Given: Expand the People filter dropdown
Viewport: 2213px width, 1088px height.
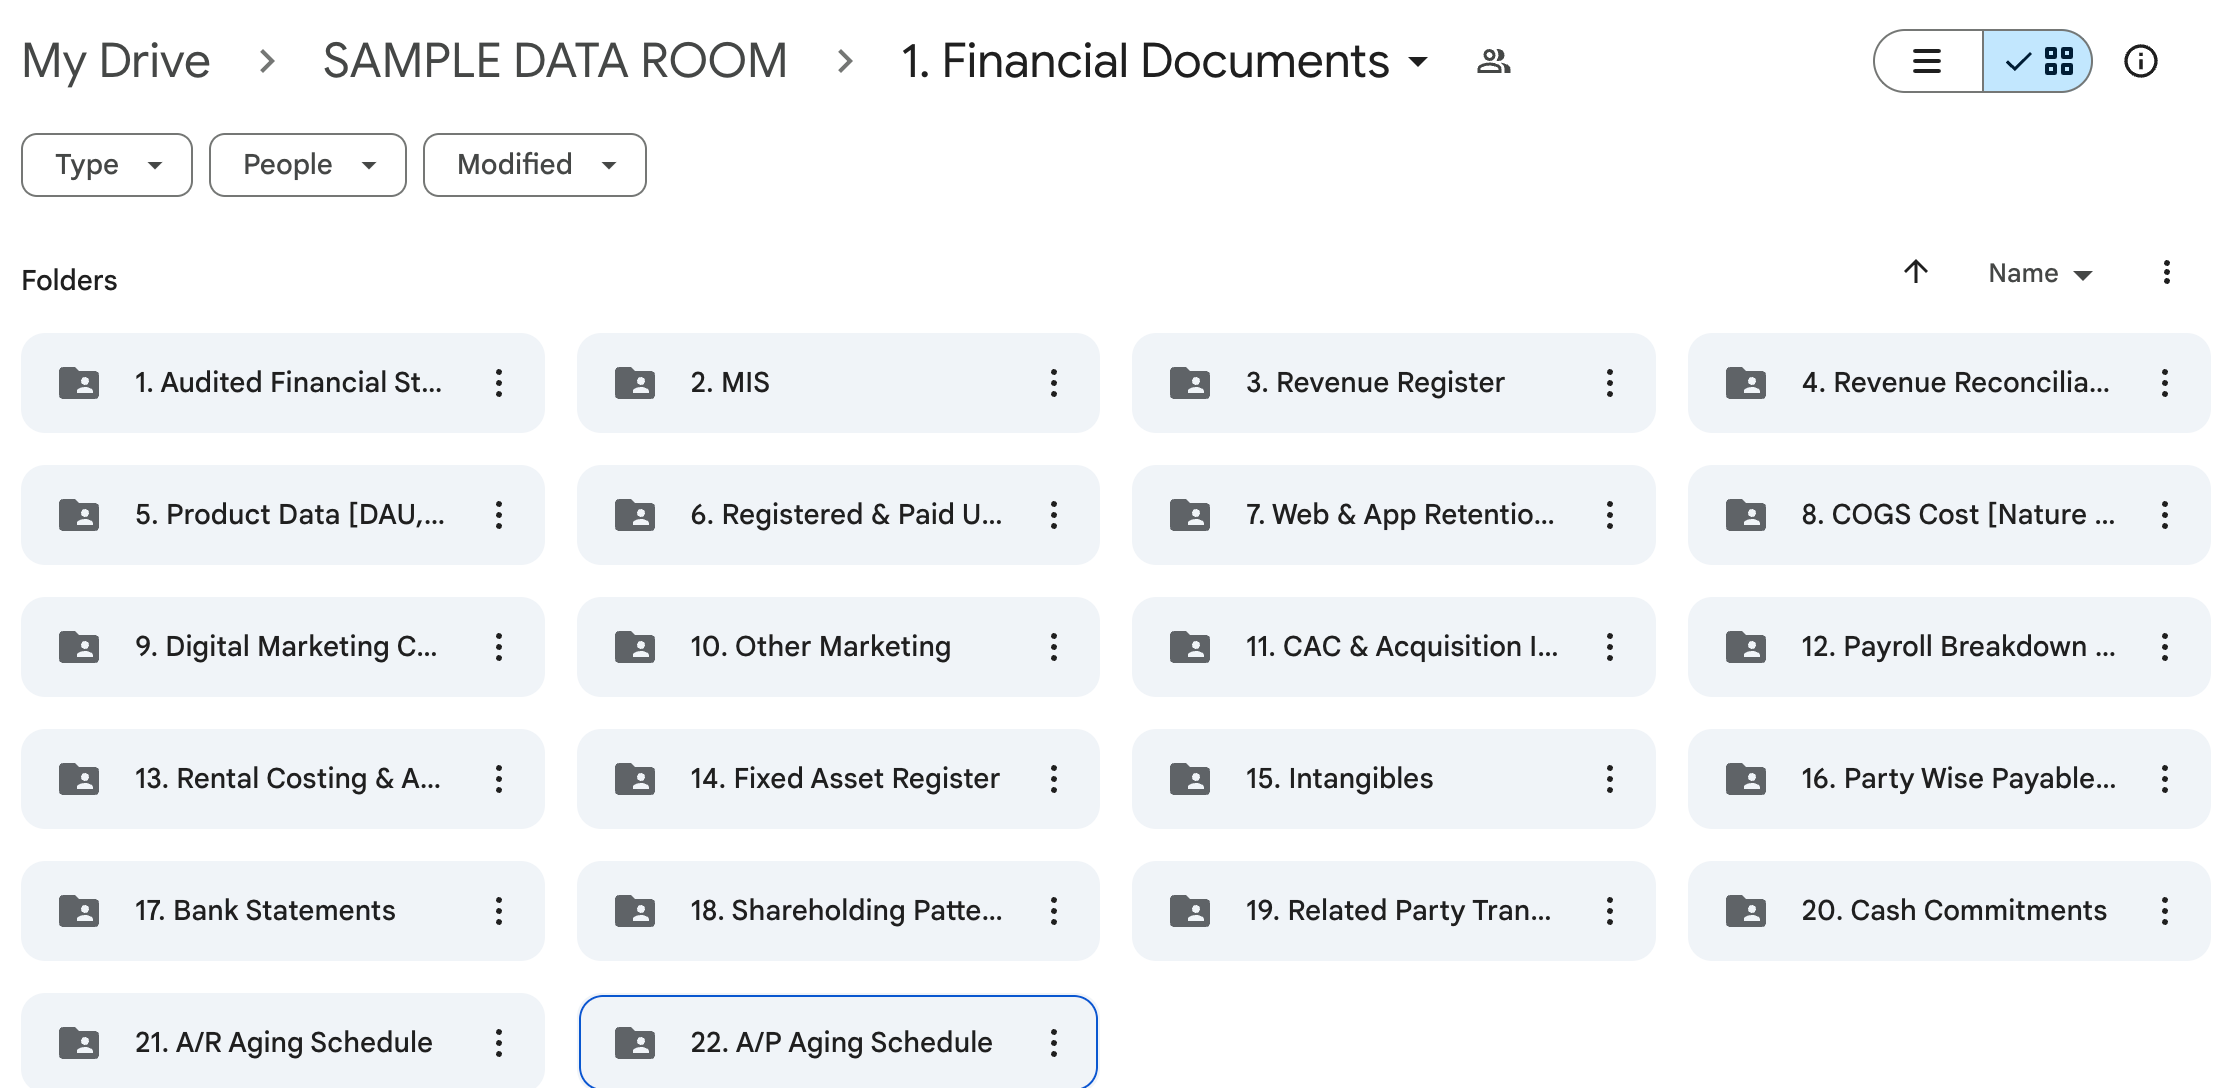Looking at the screenshot, I should click(x=307, y=165).
